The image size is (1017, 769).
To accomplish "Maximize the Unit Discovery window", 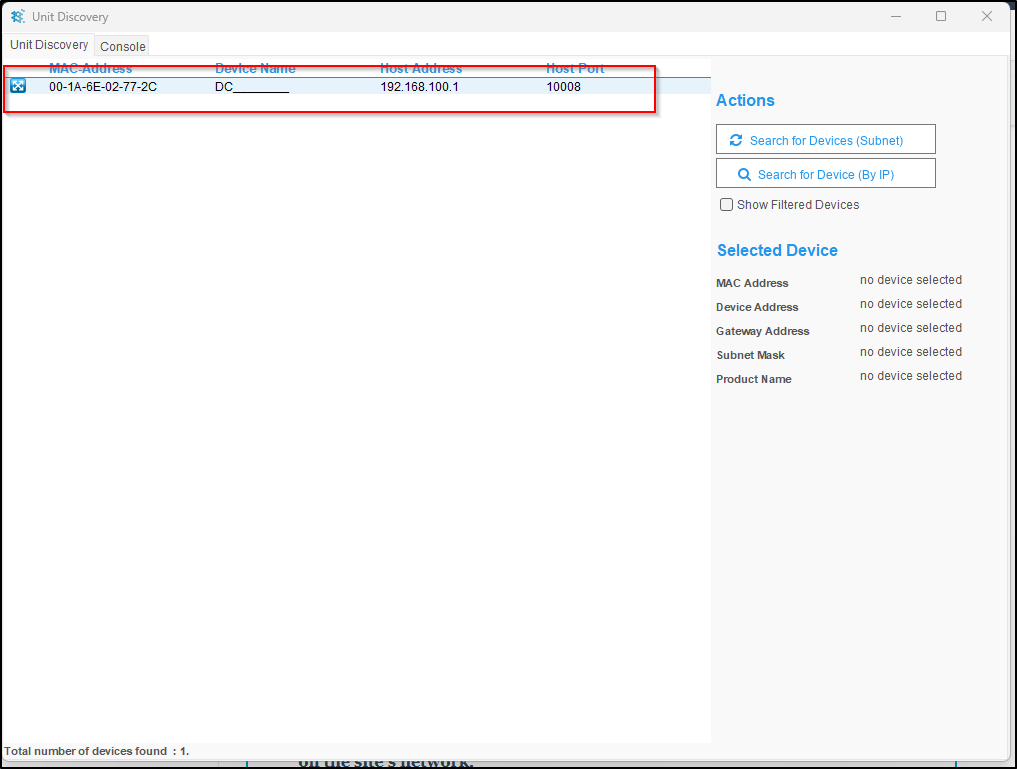I will click(941, 17).
